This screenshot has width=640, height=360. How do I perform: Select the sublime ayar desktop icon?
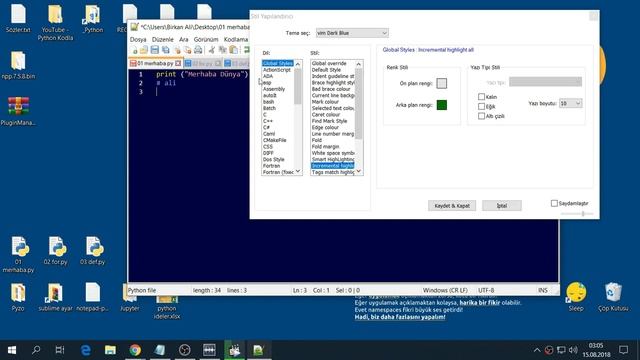click(x=56, y=297)
